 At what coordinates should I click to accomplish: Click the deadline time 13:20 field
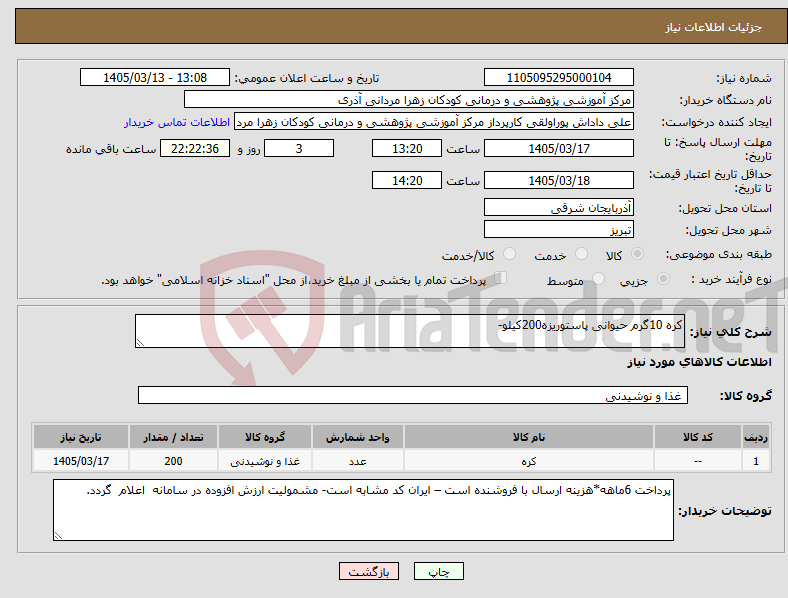click(407, 148)
